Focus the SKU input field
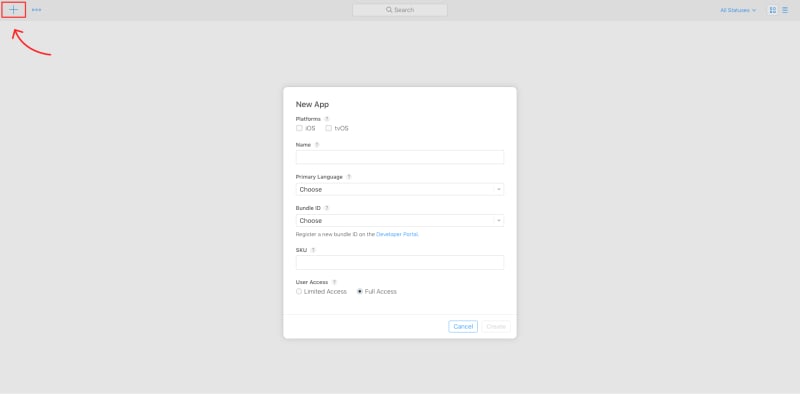Image resolution: width=800 pixels, height=394 pixels. (x=399, y=262)
